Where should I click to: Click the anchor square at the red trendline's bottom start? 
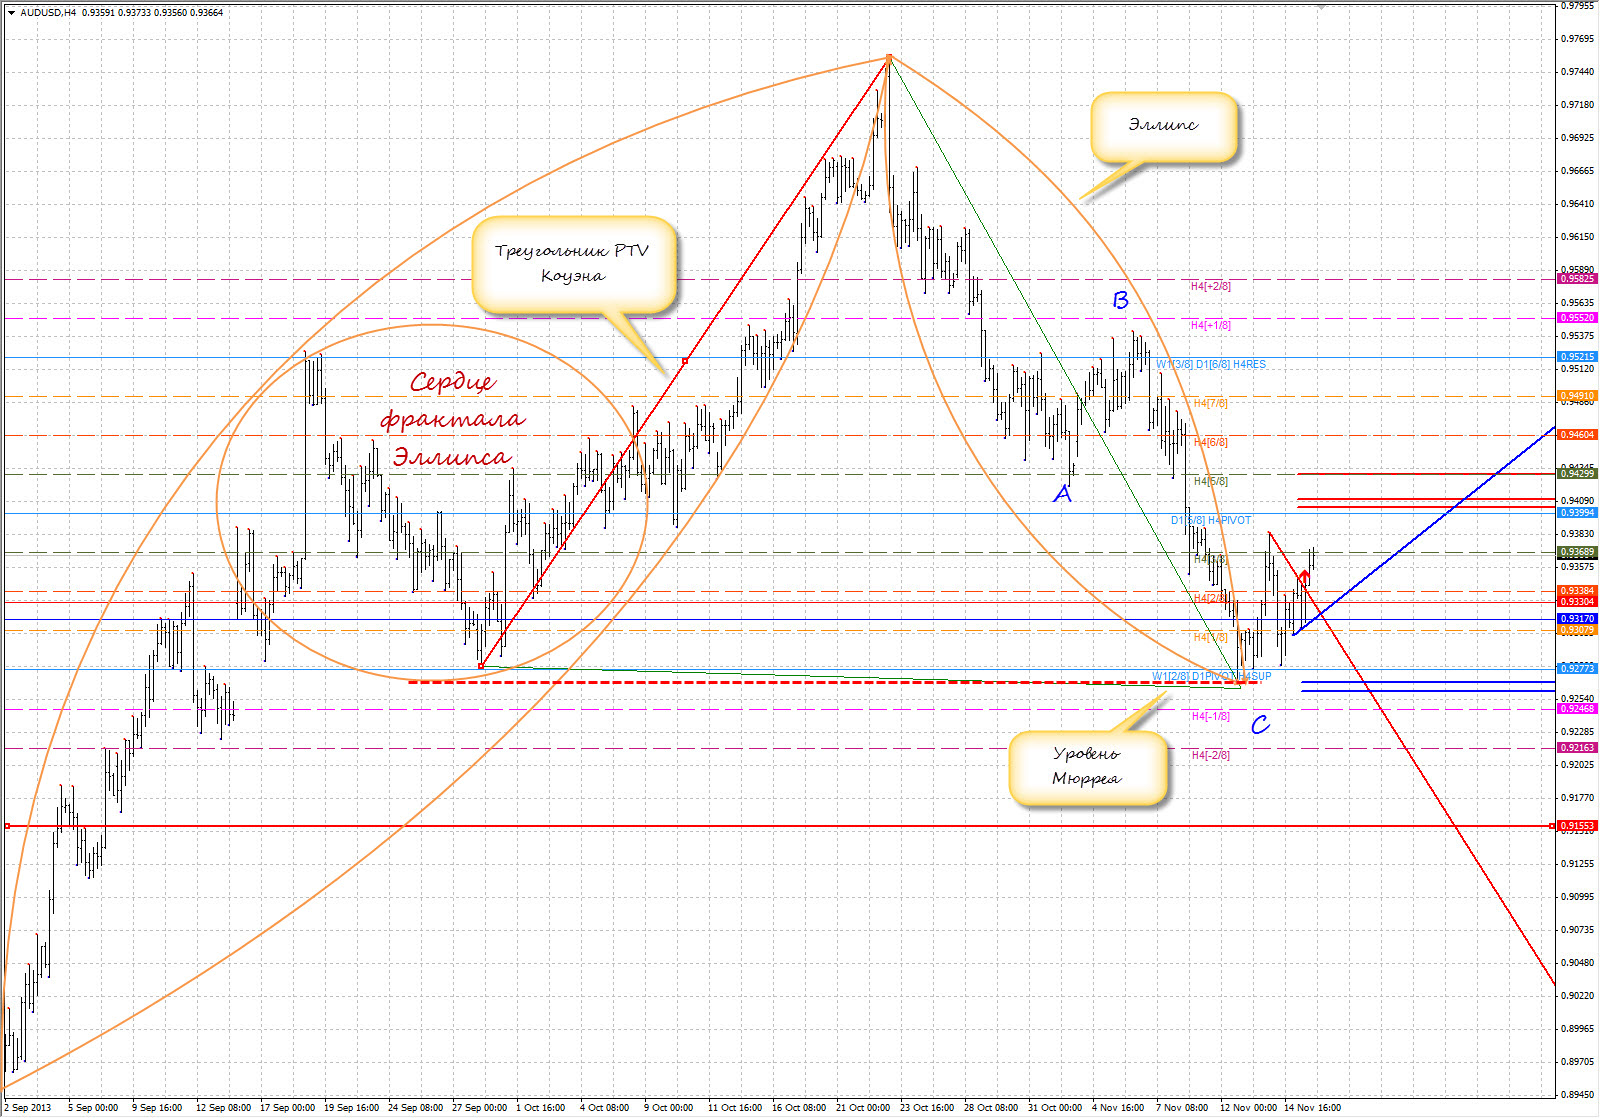[481, 665]
